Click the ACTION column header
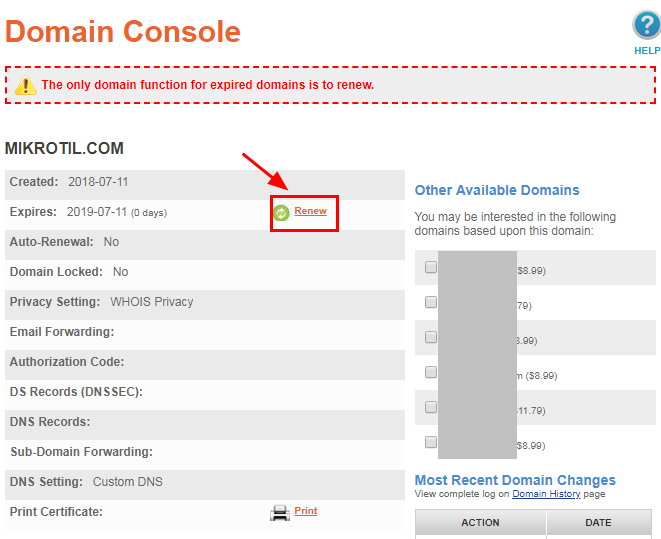Image resolution: width=661 pixels, height=539 pixels. [x=480, y=523]
